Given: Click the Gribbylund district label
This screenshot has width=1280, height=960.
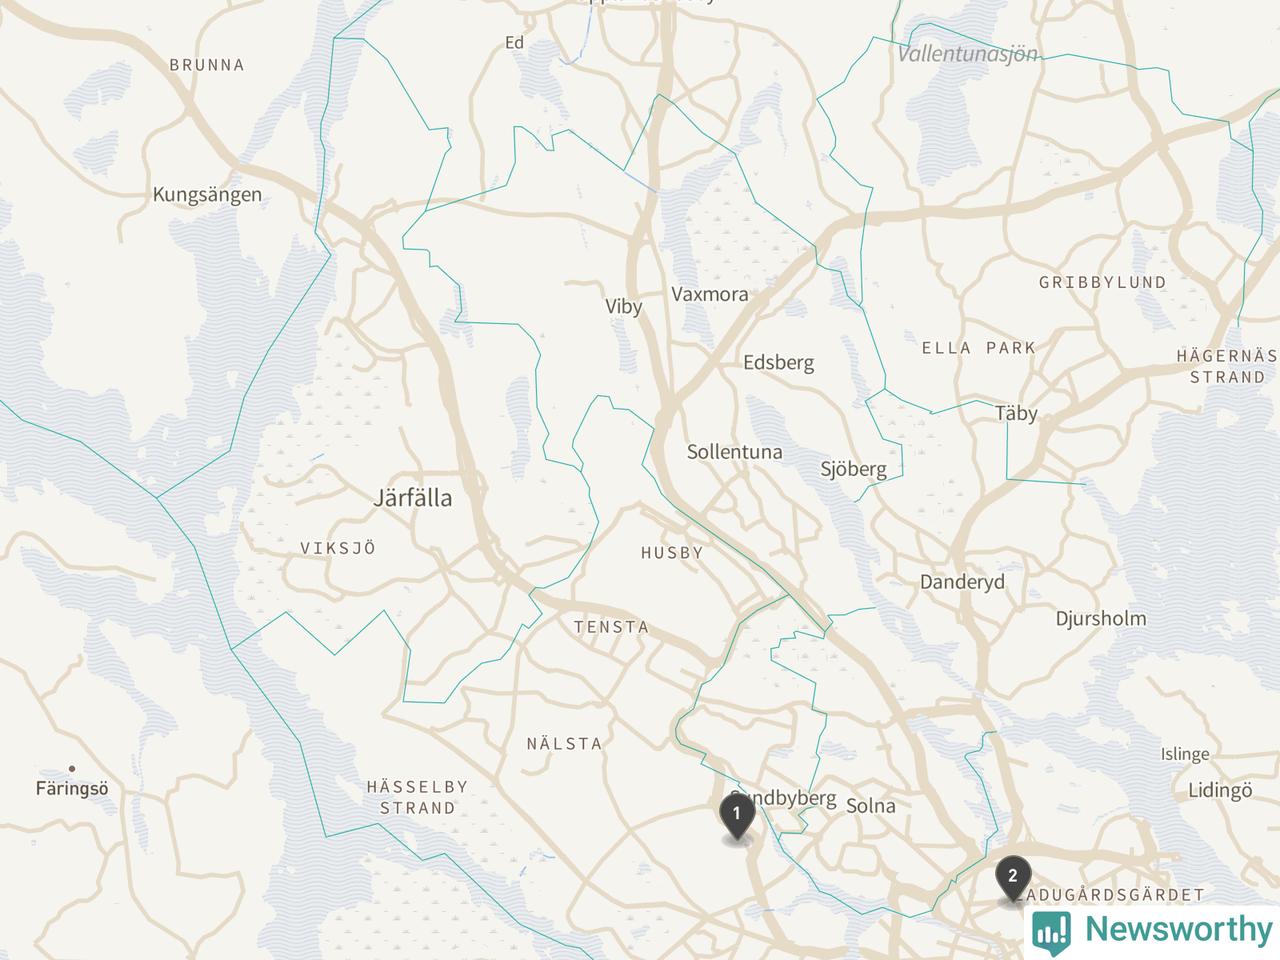Looking at the screenshot, I should (x=1102, y=283).
